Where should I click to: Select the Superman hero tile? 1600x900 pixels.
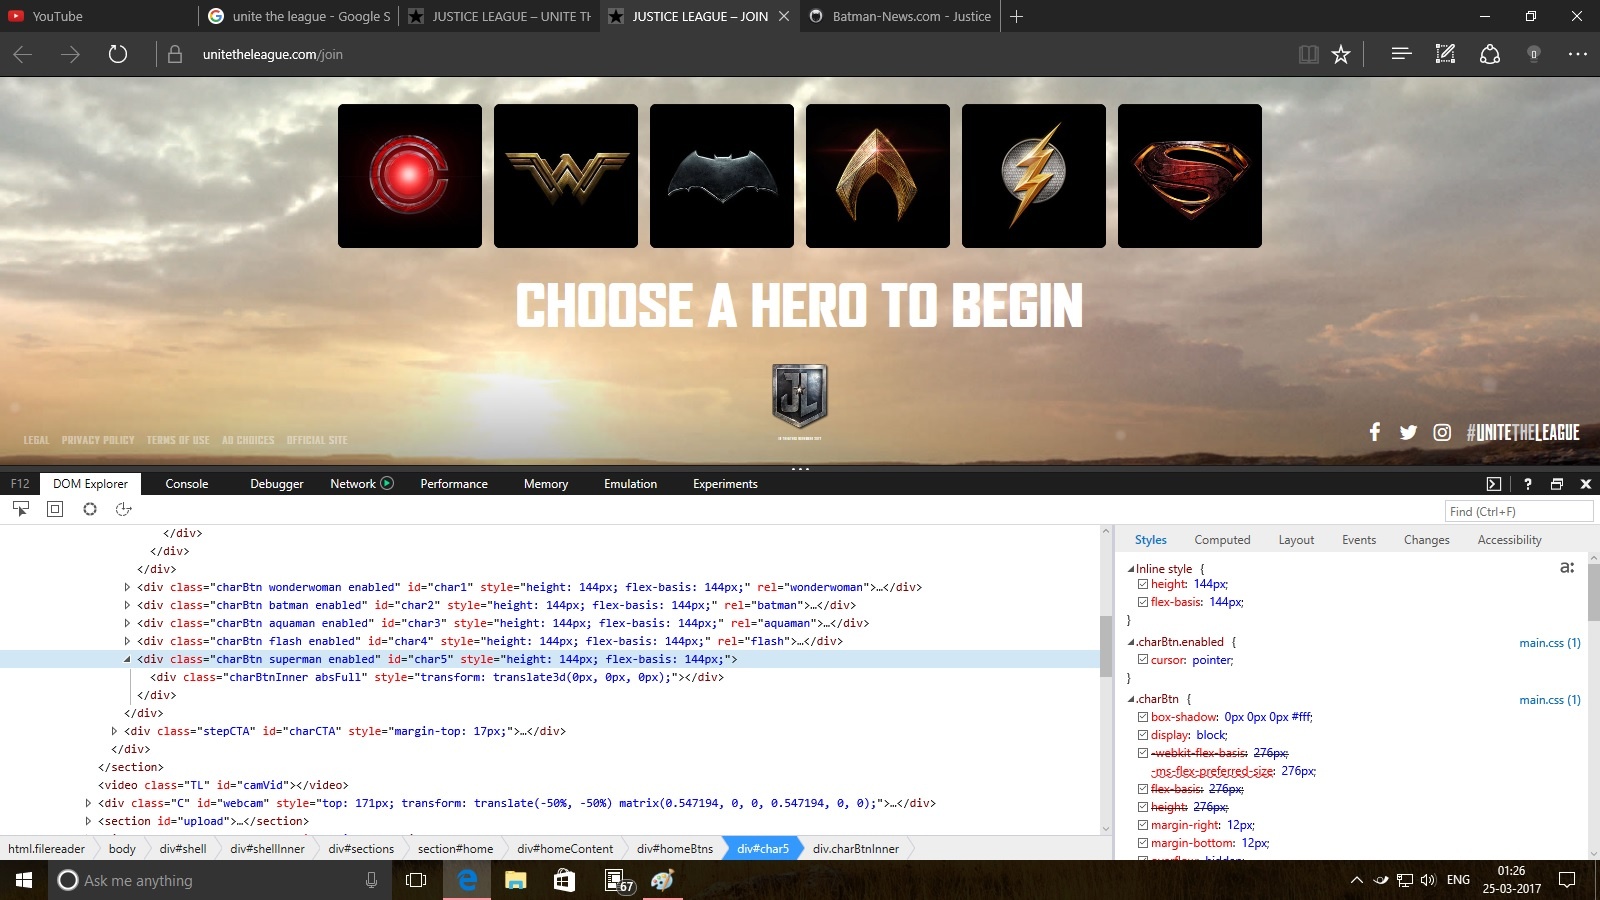click(1190, 176)
